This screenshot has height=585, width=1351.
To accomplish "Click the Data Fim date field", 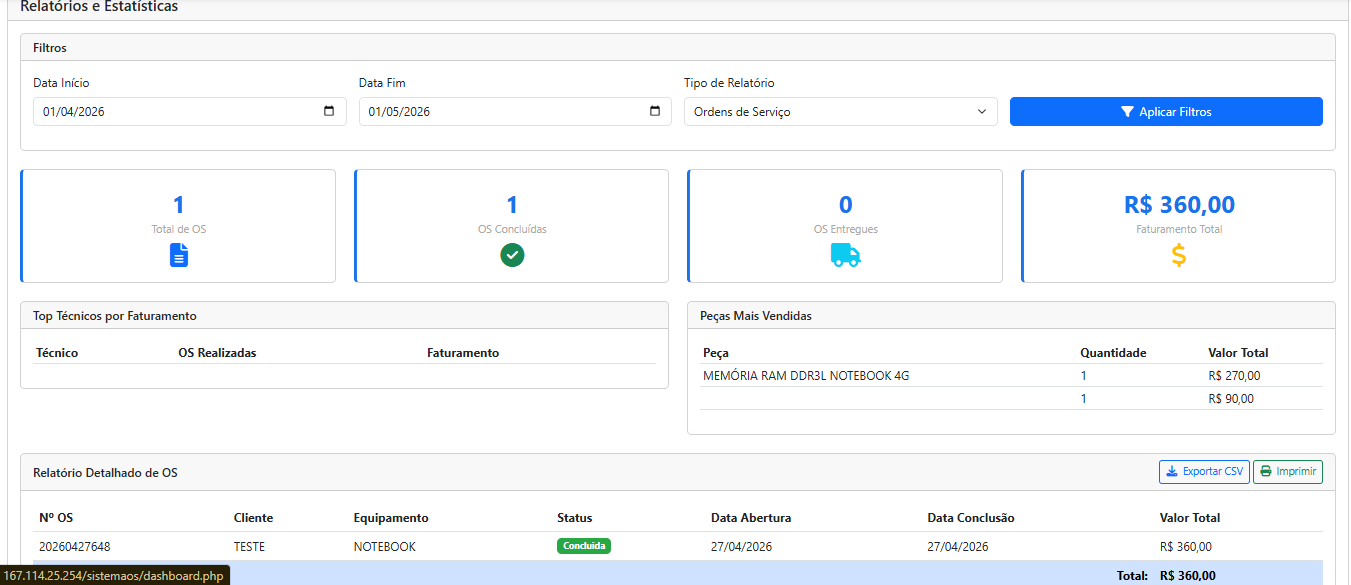I will (x=515, y=111).
